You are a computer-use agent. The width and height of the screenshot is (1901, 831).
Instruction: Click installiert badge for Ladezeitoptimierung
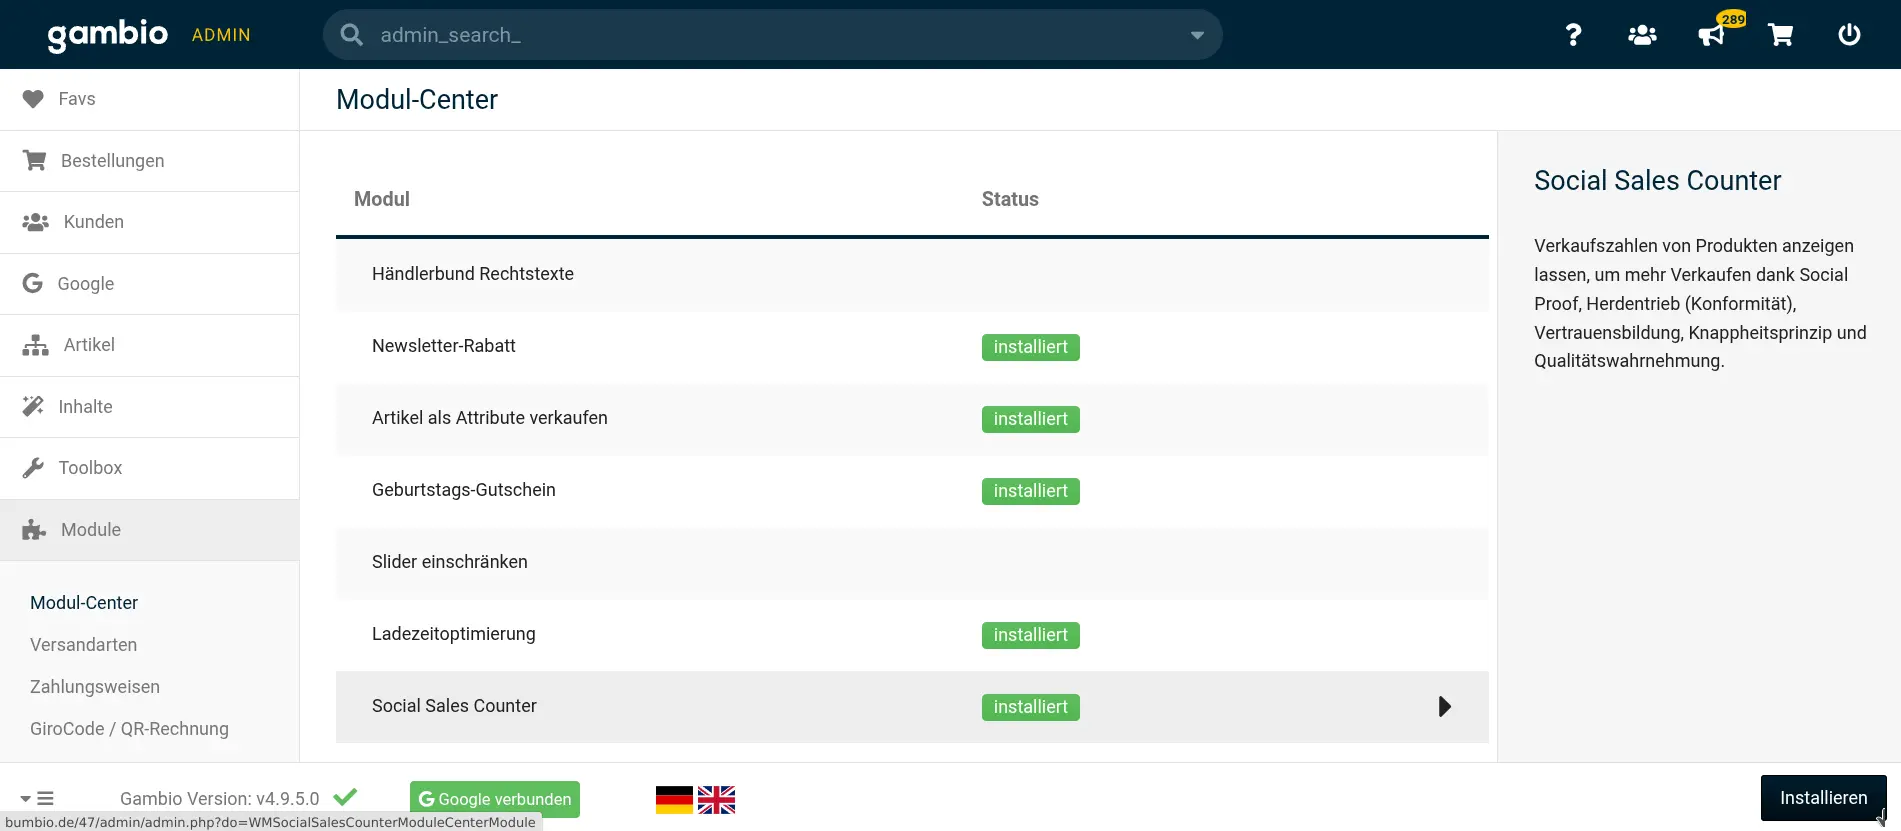1030,635
